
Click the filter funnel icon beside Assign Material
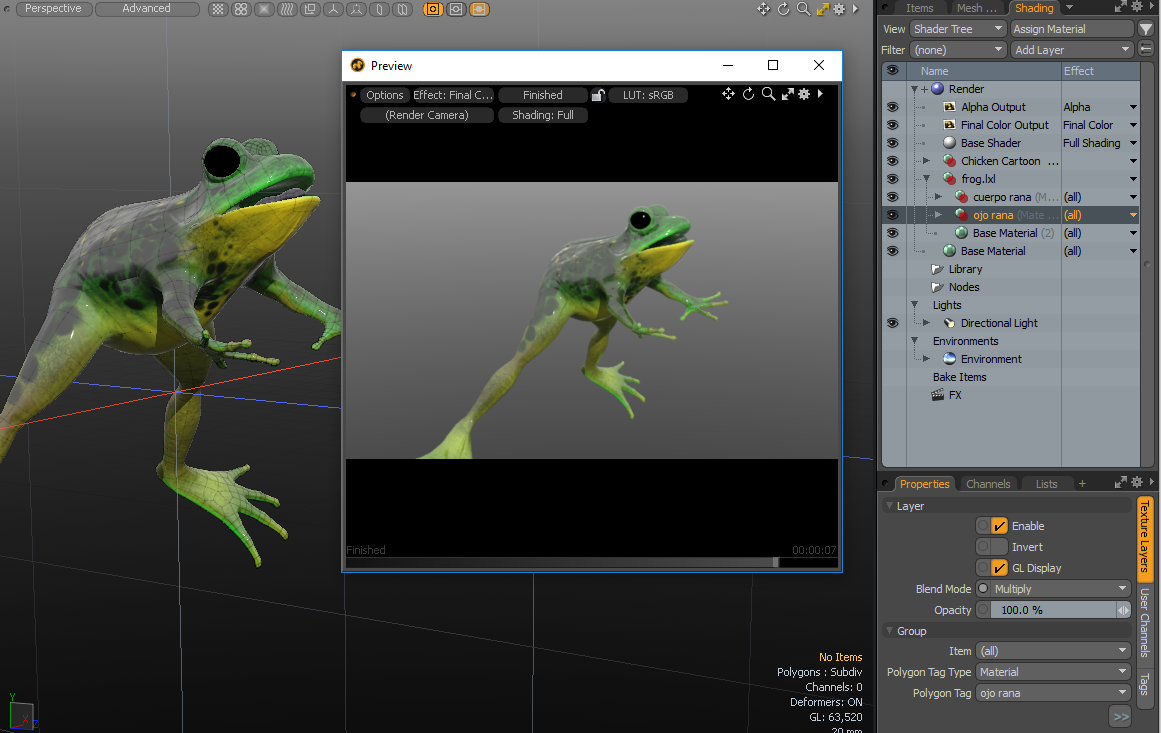click(x=1146, y=29)
